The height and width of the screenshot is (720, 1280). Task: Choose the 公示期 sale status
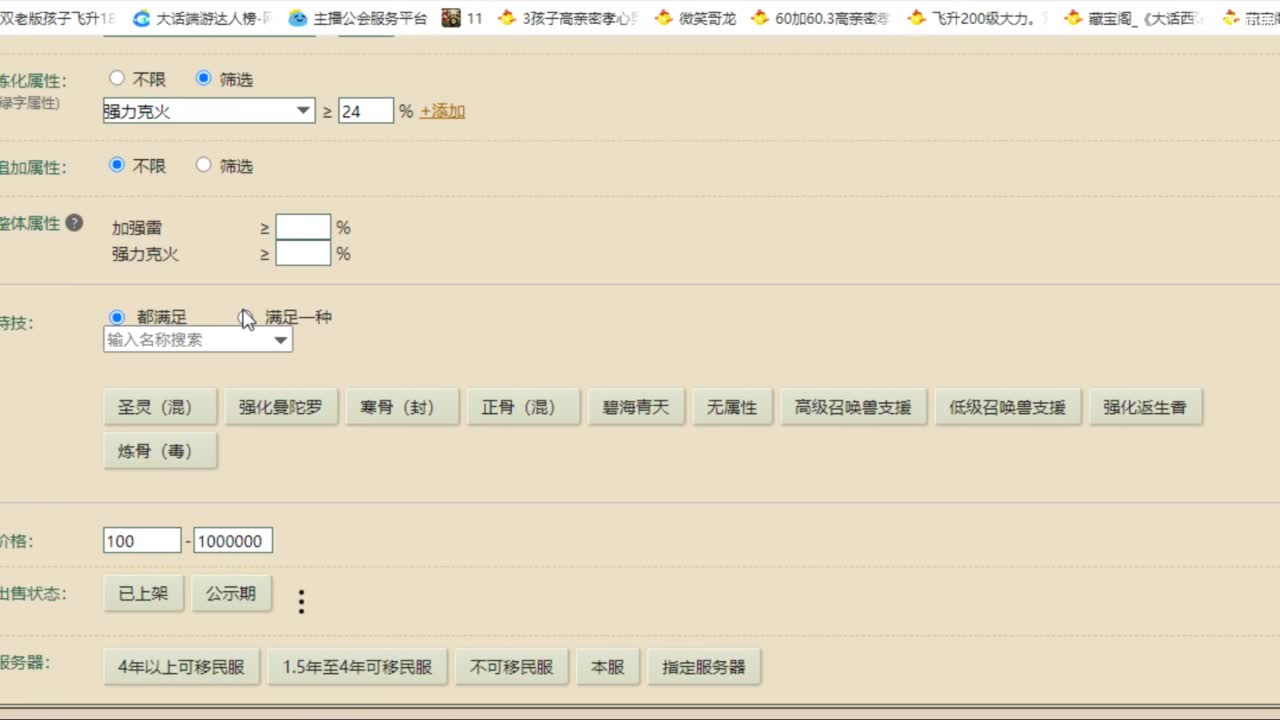click(232, 593)
